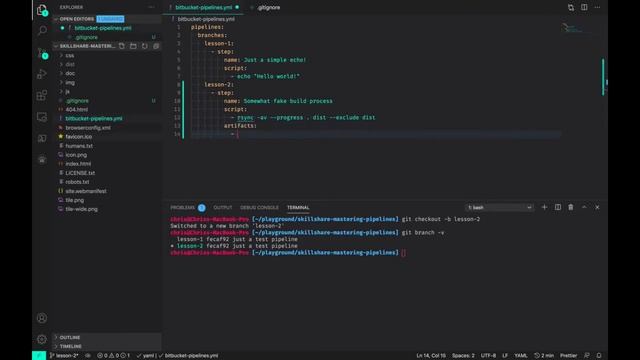The width and height of the screenshot is (640, 360).
Task: Expand the css folder
Action: (70, 55)
